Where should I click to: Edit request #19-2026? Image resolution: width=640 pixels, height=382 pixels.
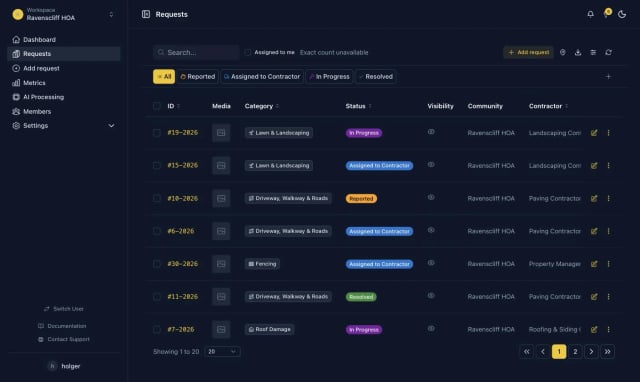pyautogui.click(x=594, y=133)
